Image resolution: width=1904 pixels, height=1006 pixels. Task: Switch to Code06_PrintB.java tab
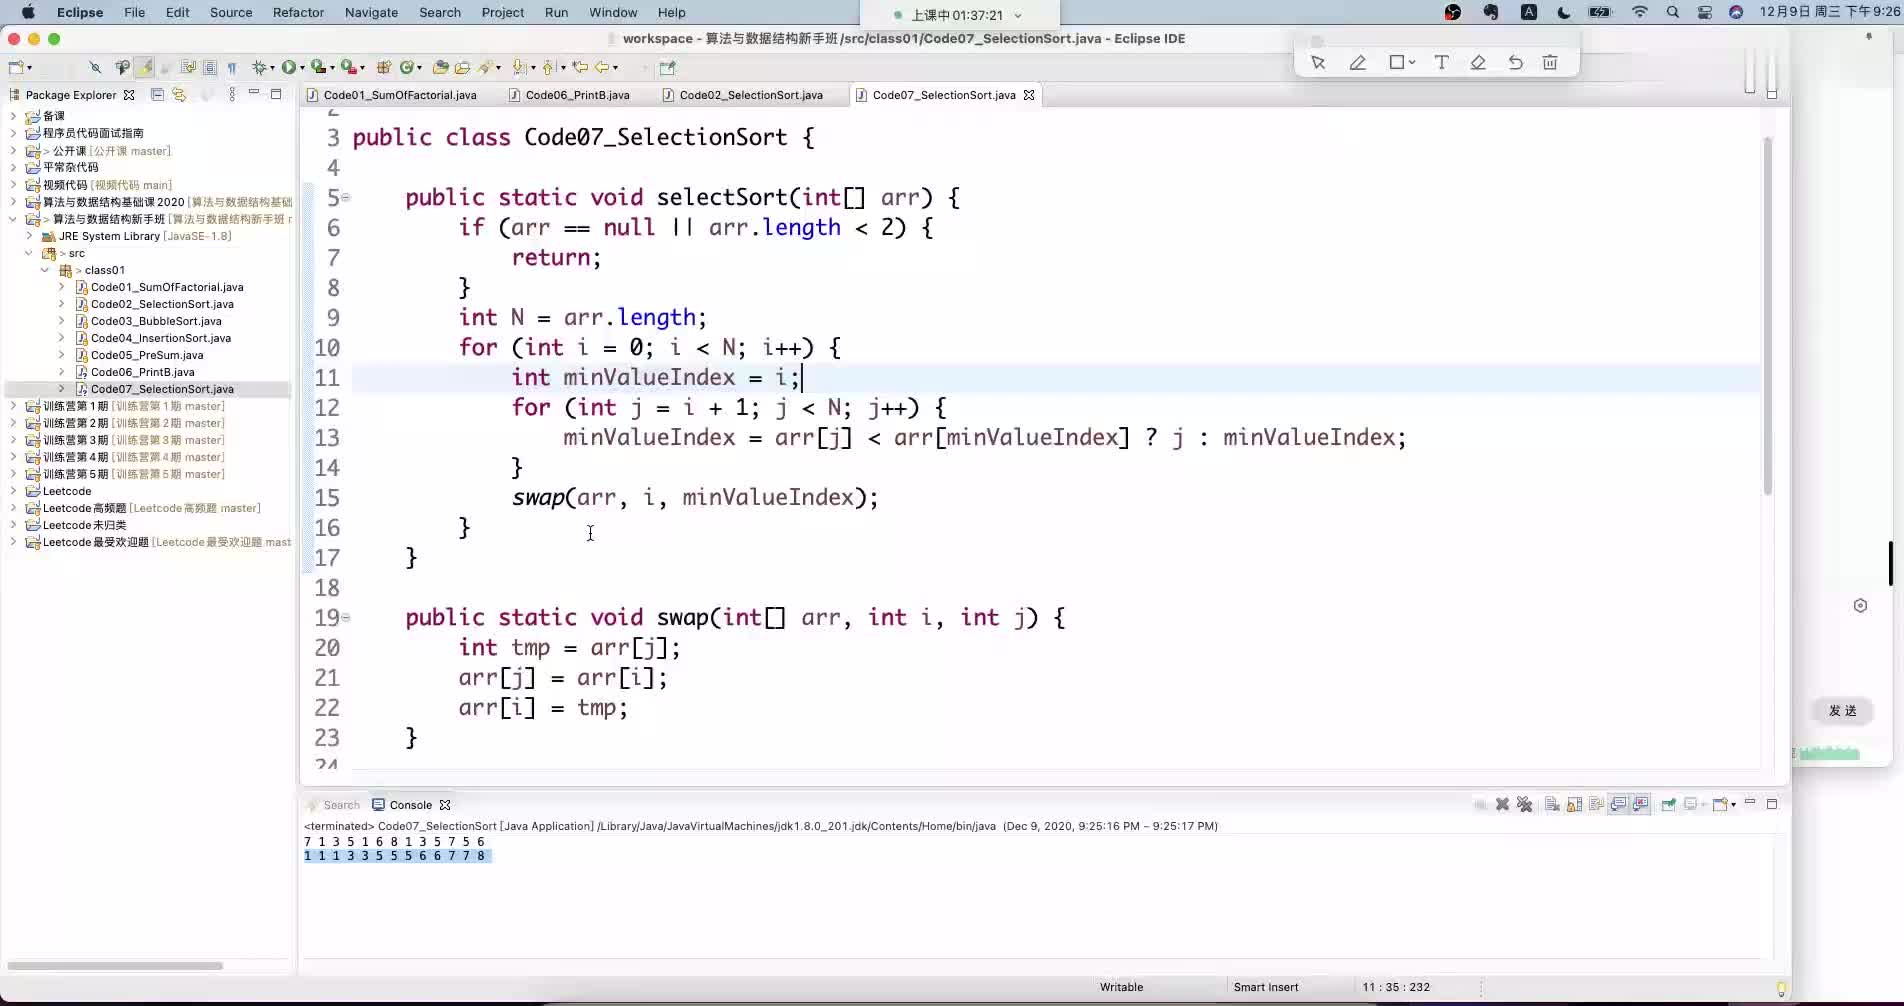[569, 95]
